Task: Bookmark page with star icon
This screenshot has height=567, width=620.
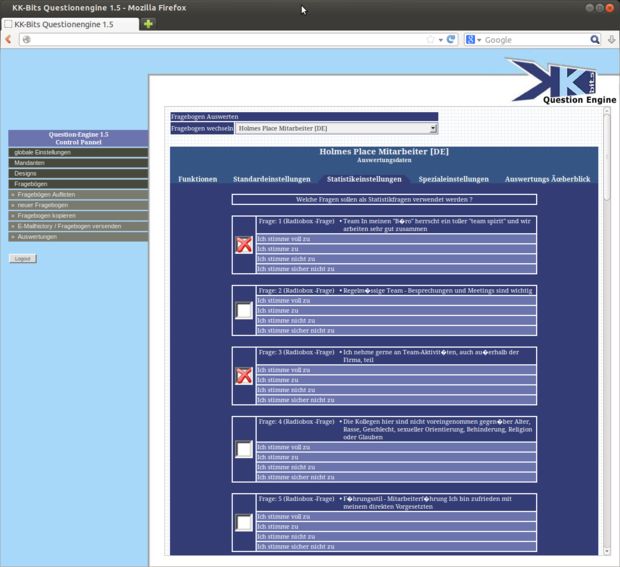Action: (x=431, y=40)
